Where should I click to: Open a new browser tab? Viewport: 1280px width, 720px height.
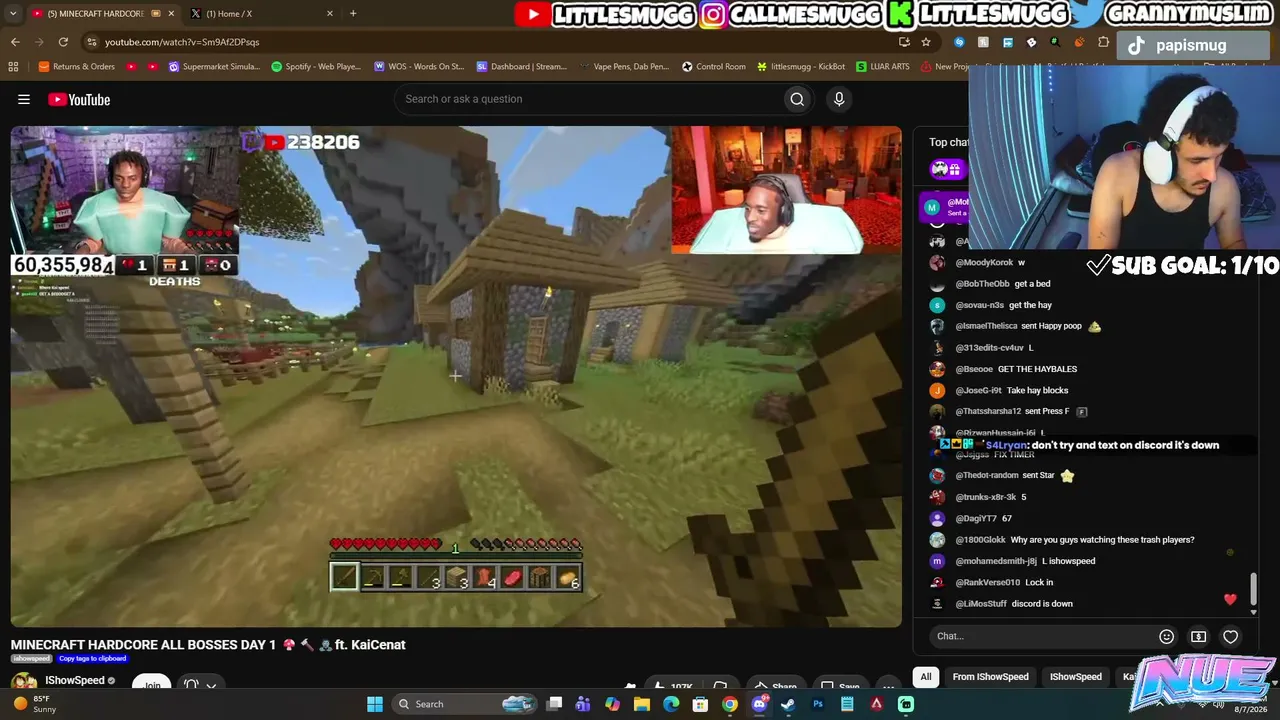pyautogui.click(x=353, y=13)
